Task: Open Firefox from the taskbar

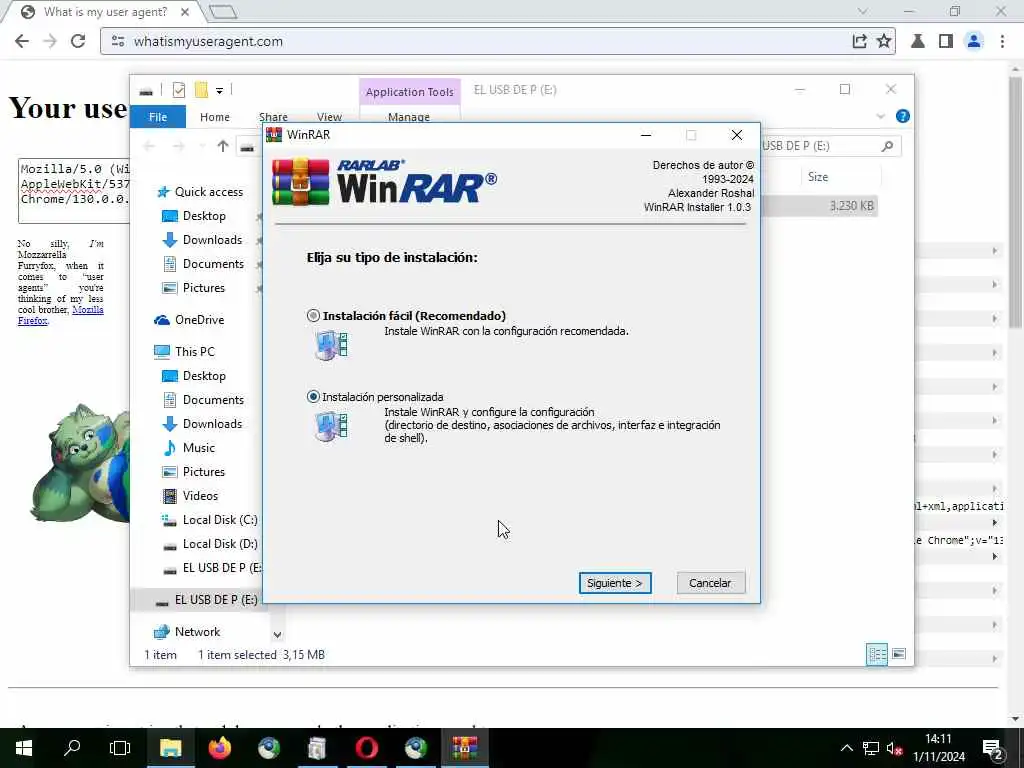Action: click(219, 748)
